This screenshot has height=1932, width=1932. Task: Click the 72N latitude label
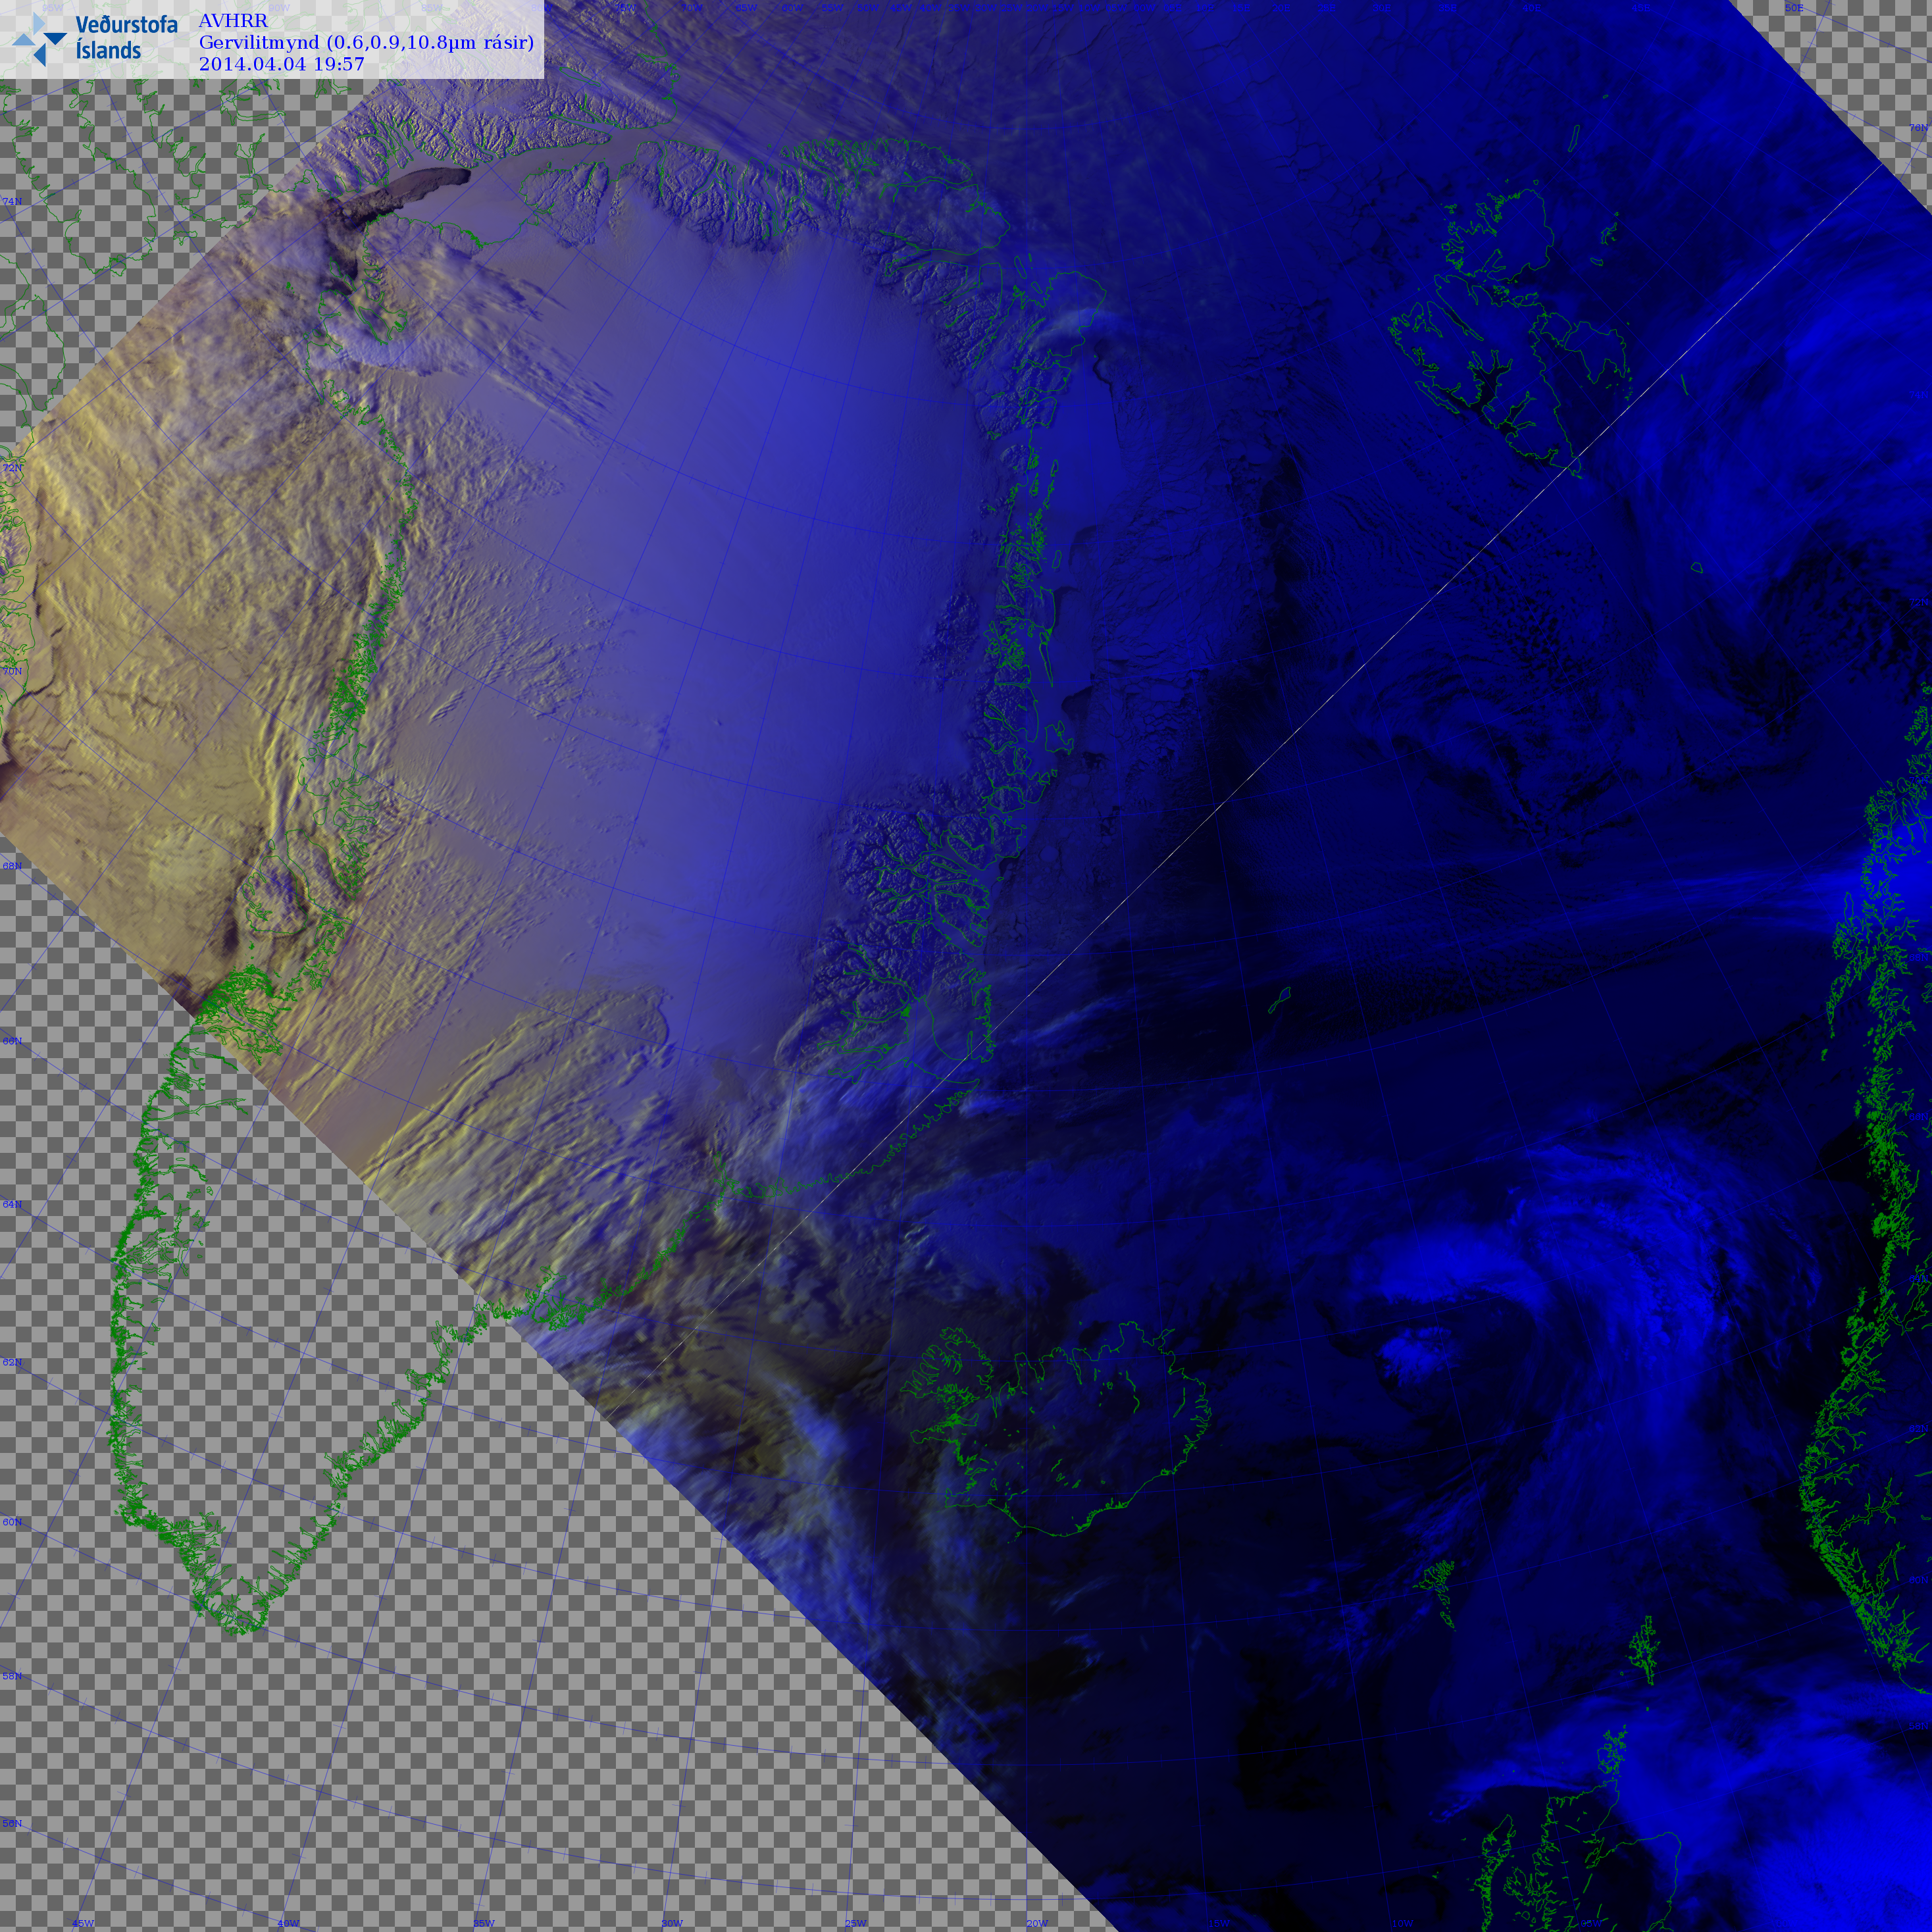tap(12, 467)
